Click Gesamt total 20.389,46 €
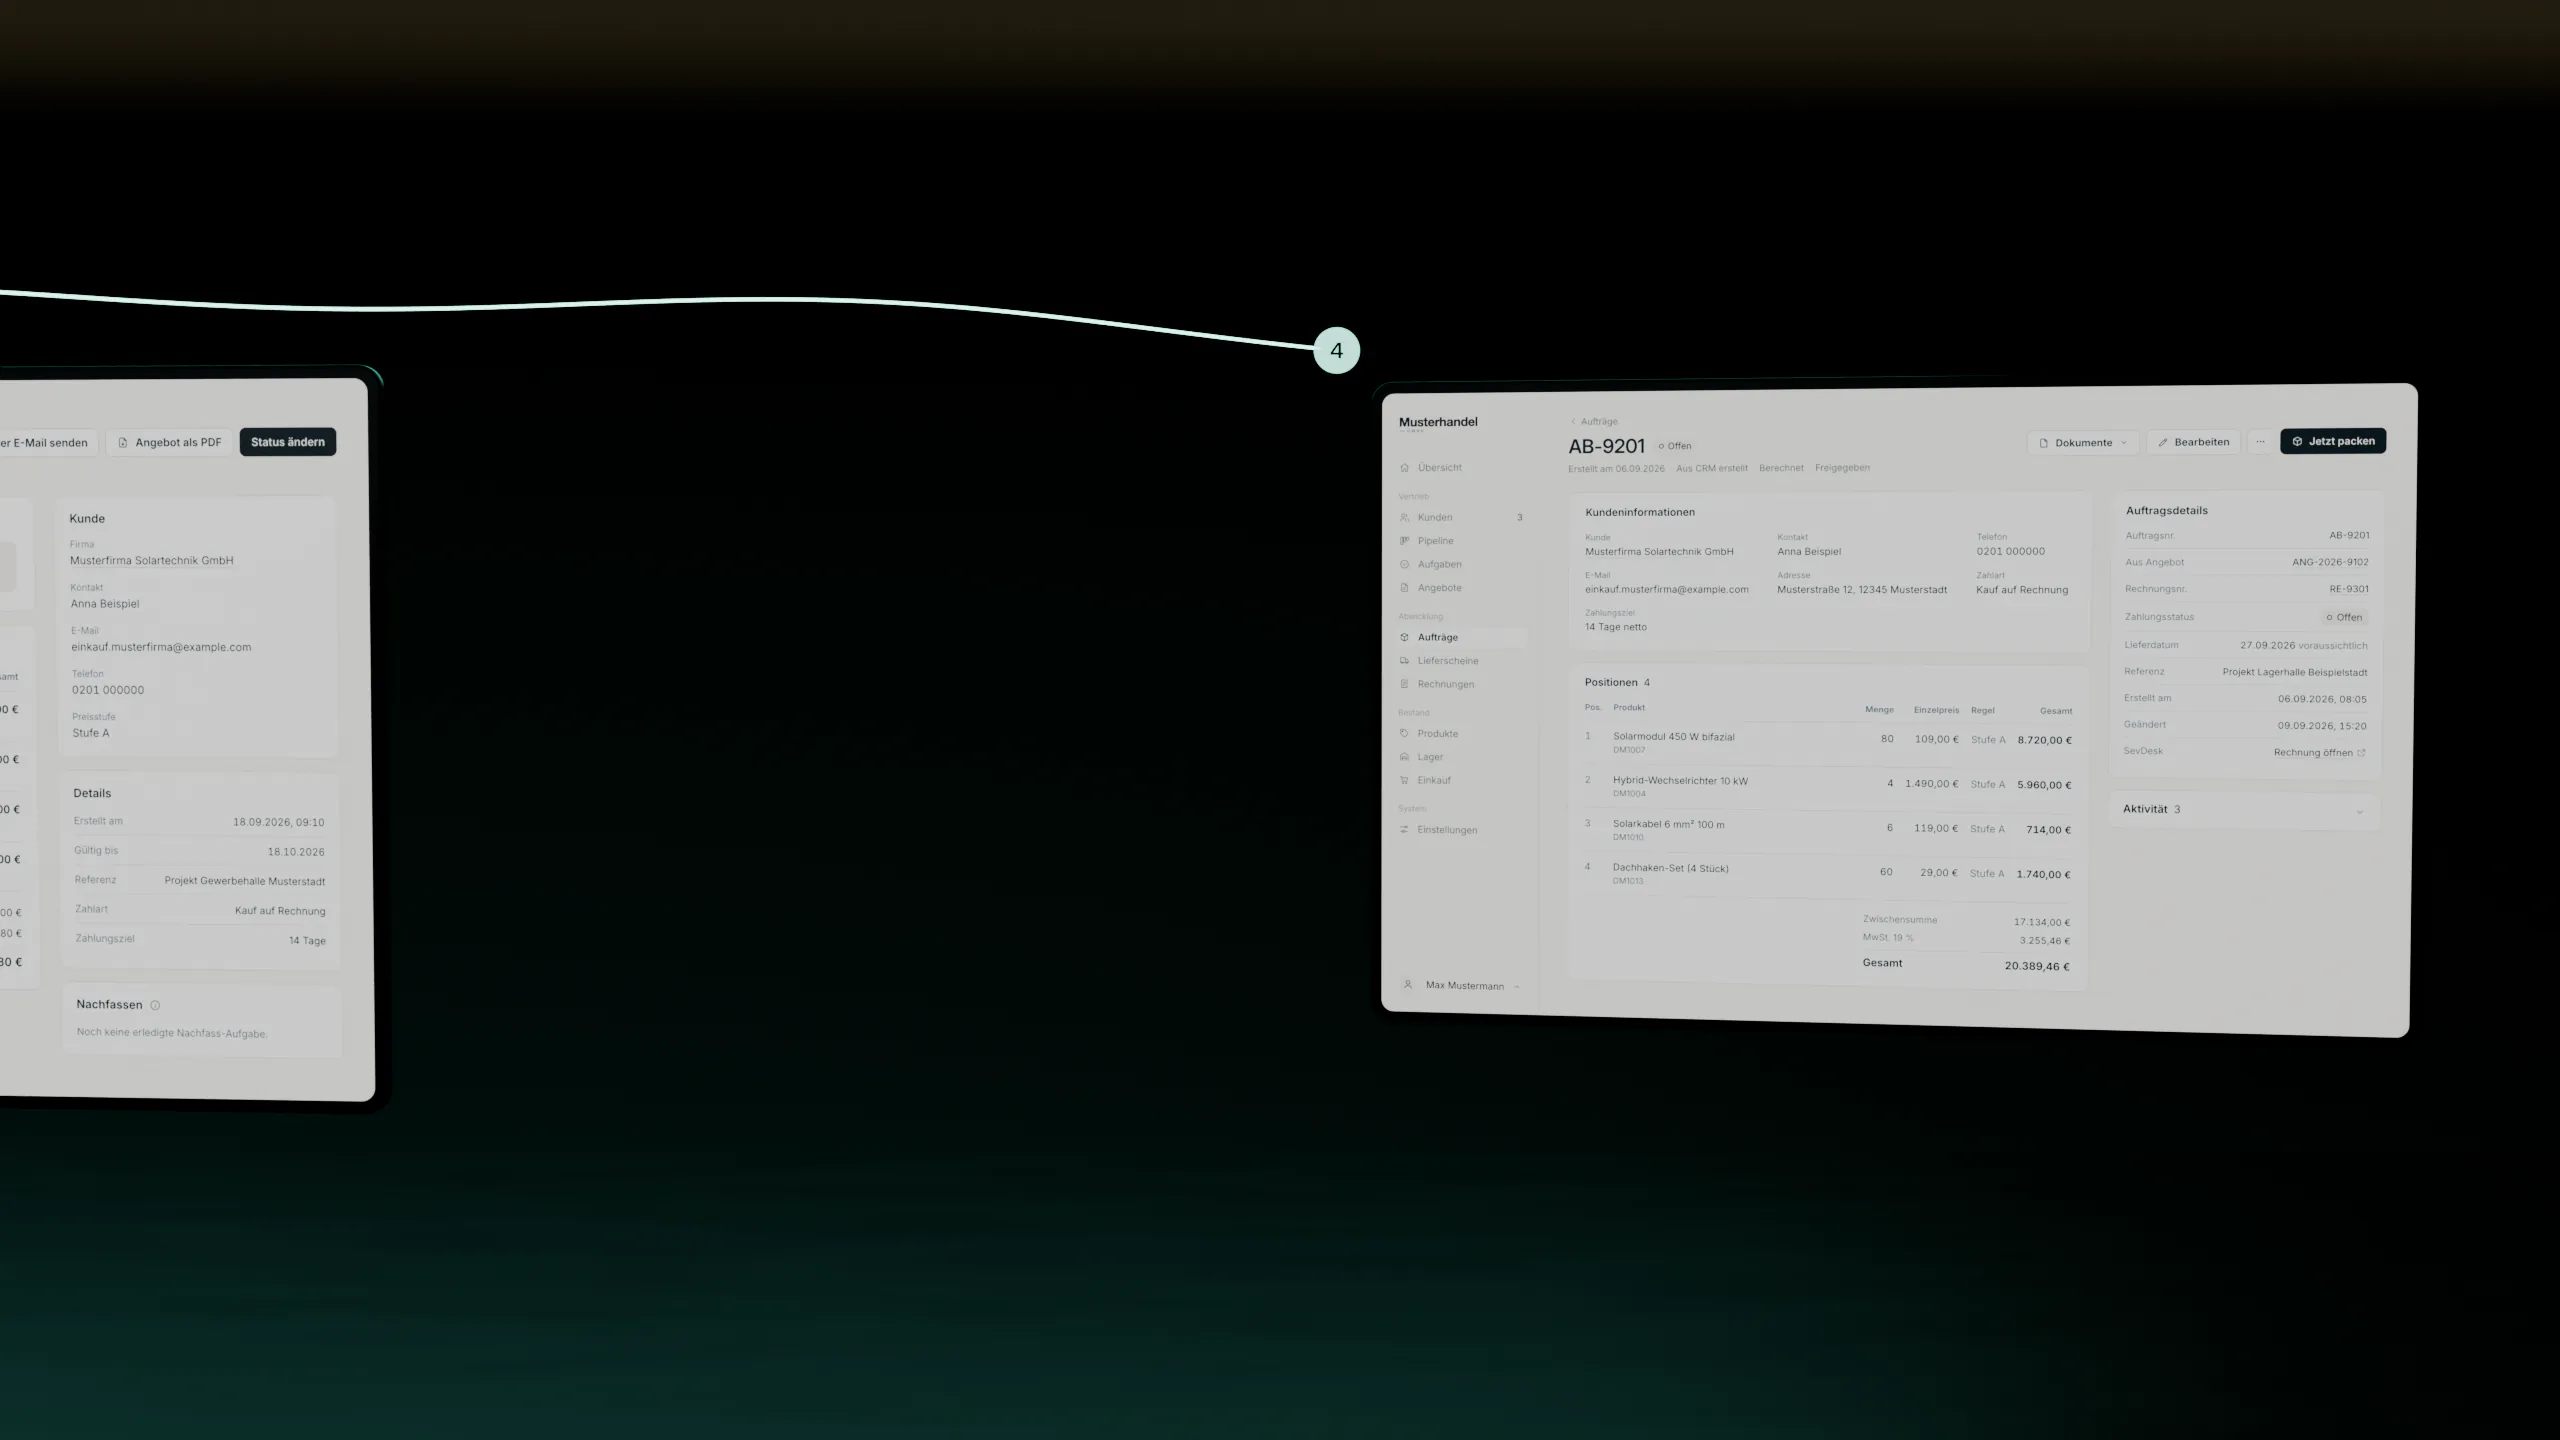Image resolution: width=2560 pixels, height=1440 pixels. point(2037,967)
